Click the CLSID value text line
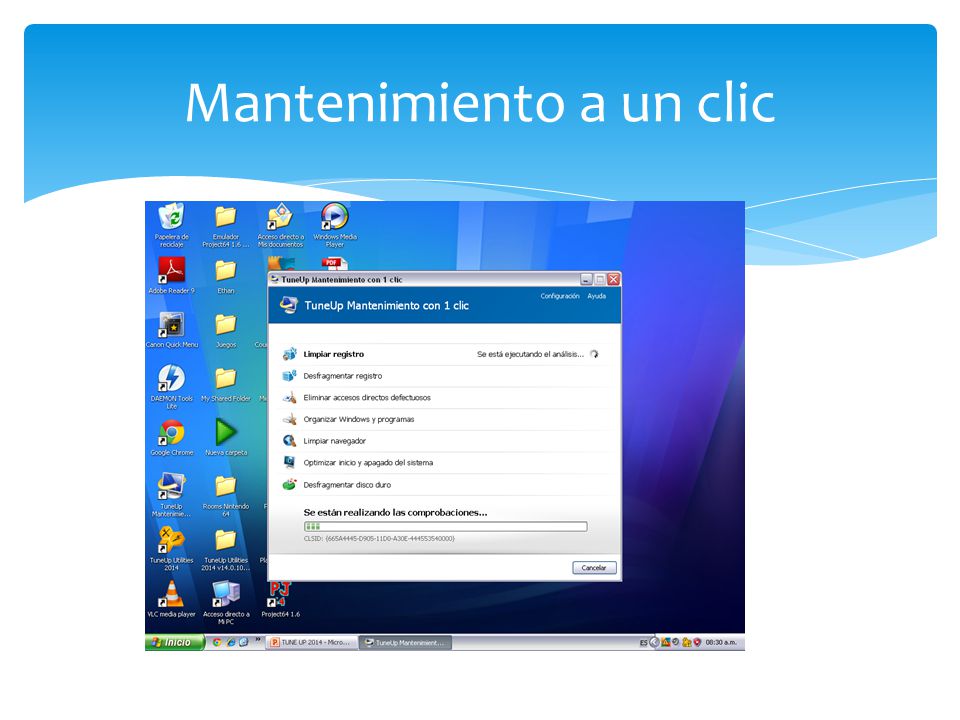The image size is (960, 720). [379, 539]
